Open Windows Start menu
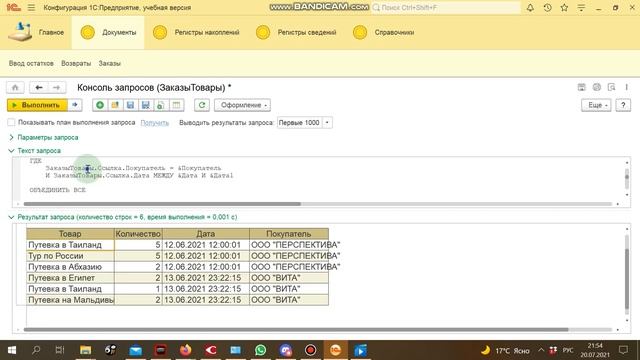Screen dimensions: 640x360 coord(12,350)
